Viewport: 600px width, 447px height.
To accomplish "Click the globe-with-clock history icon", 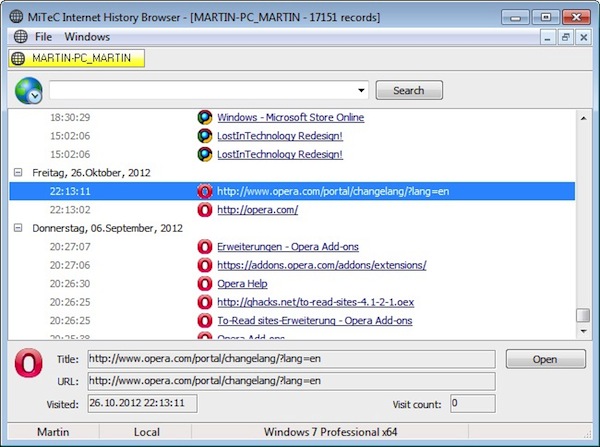I will point(29,90).
